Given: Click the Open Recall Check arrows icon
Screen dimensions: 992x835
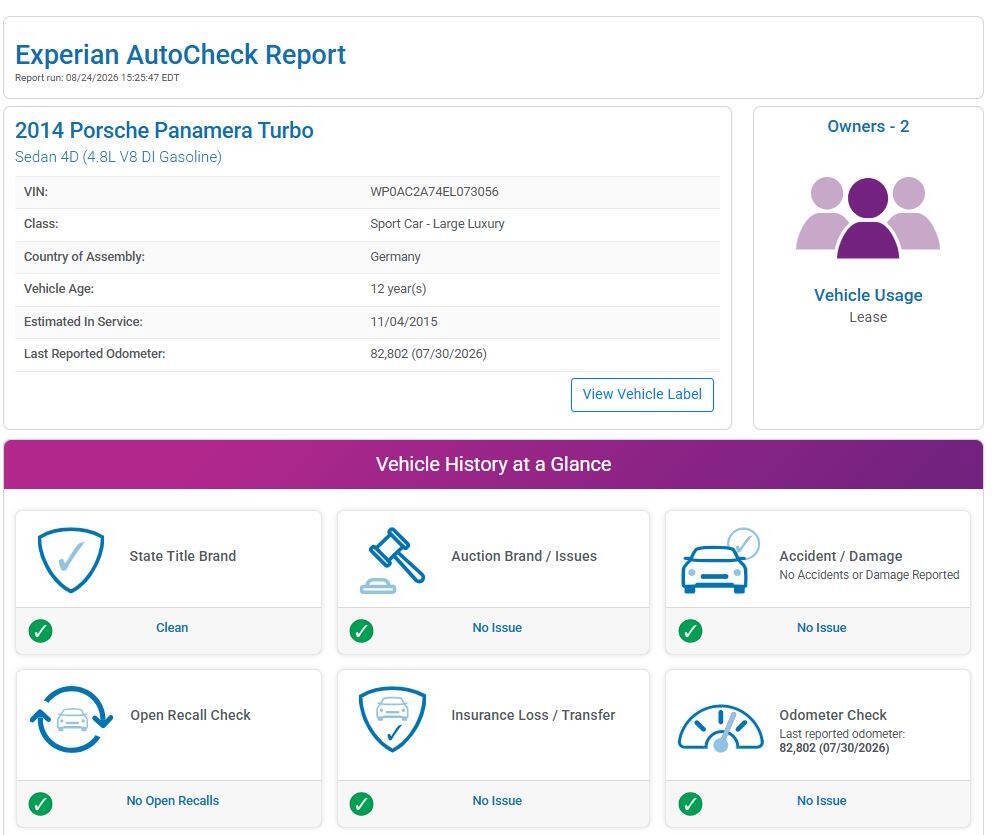Looking at the screenshot, I should (71, 719).
